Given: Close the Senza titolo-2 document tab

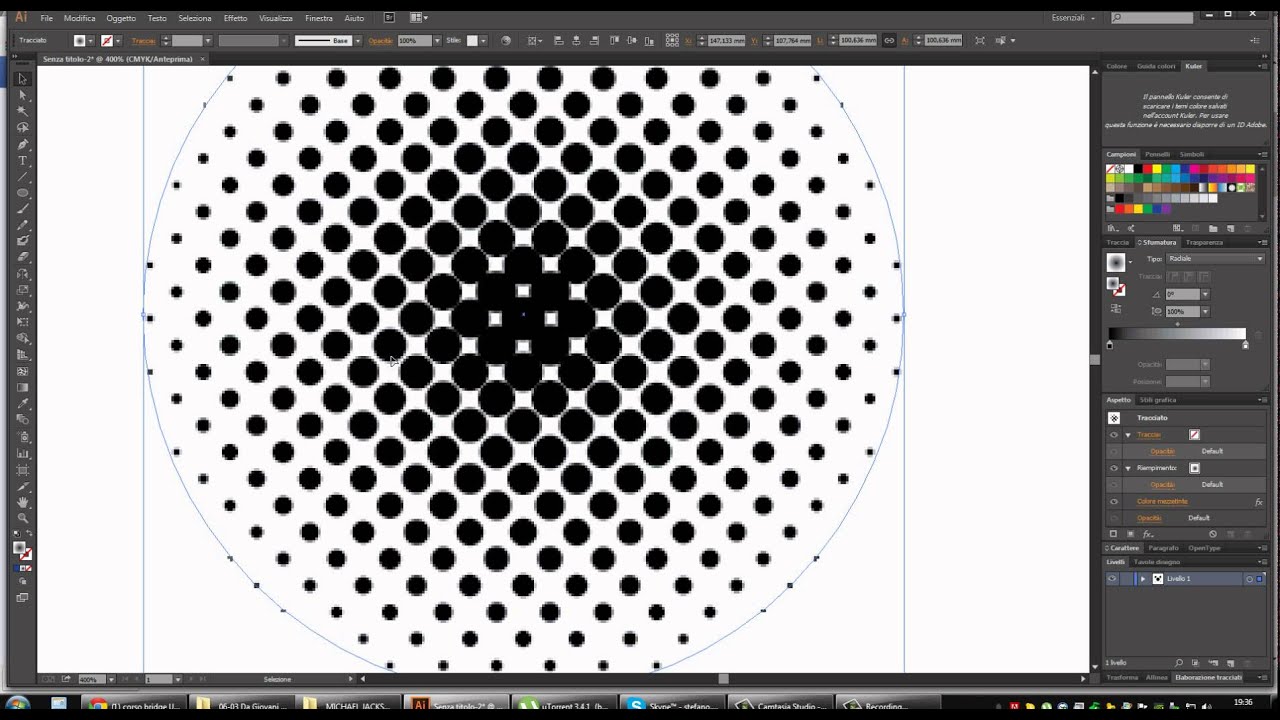Looking at the screenshot, I should point(204,59).
